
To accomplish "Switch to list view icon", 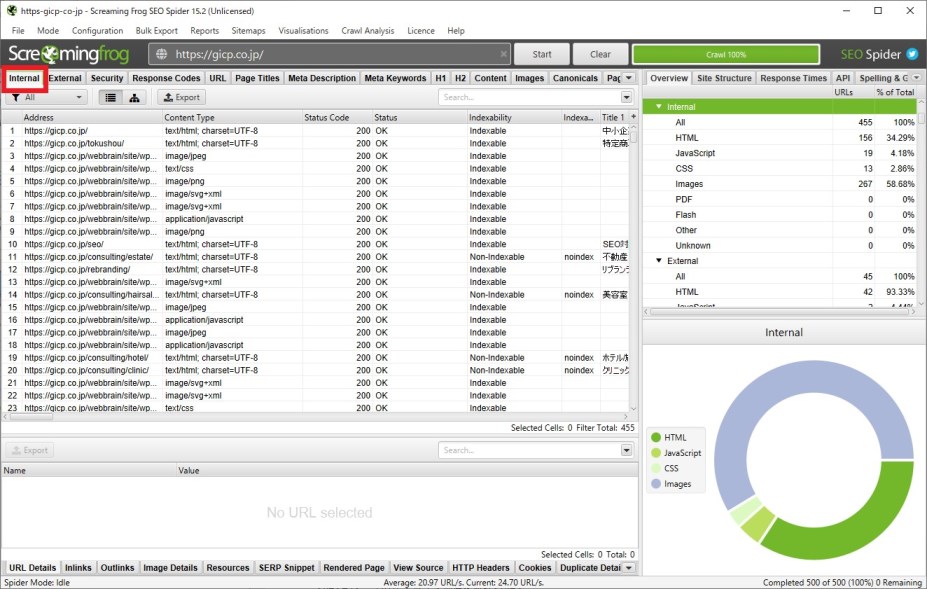I will [x=111, y=98].
